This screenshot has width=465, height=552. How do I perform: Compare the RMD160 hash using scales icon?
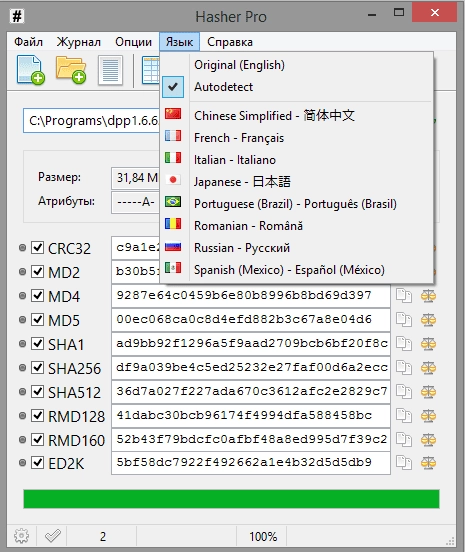[x=428, y=439]
